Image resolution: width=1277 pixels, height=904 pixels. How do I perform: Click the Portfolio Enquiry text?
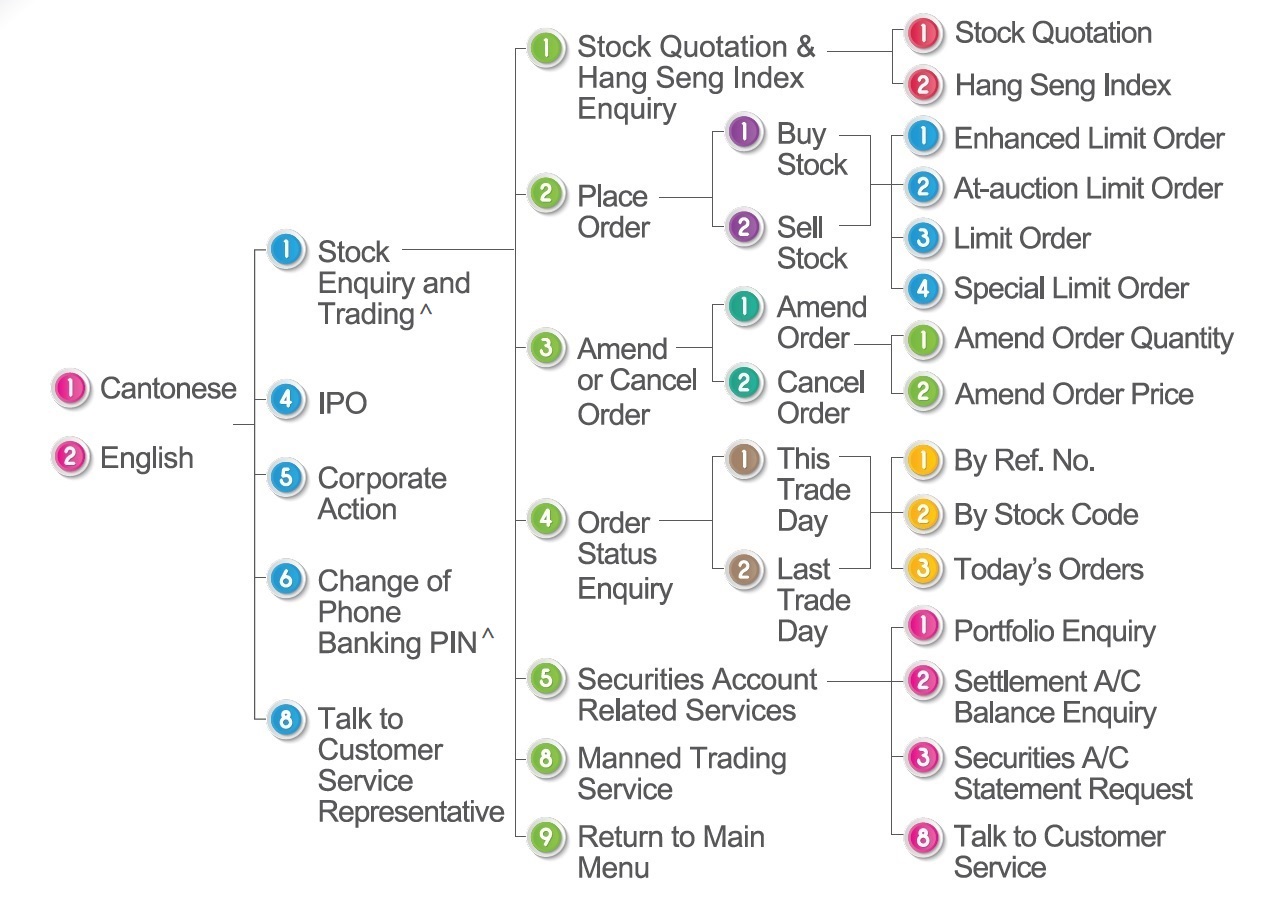(1055, 631)
